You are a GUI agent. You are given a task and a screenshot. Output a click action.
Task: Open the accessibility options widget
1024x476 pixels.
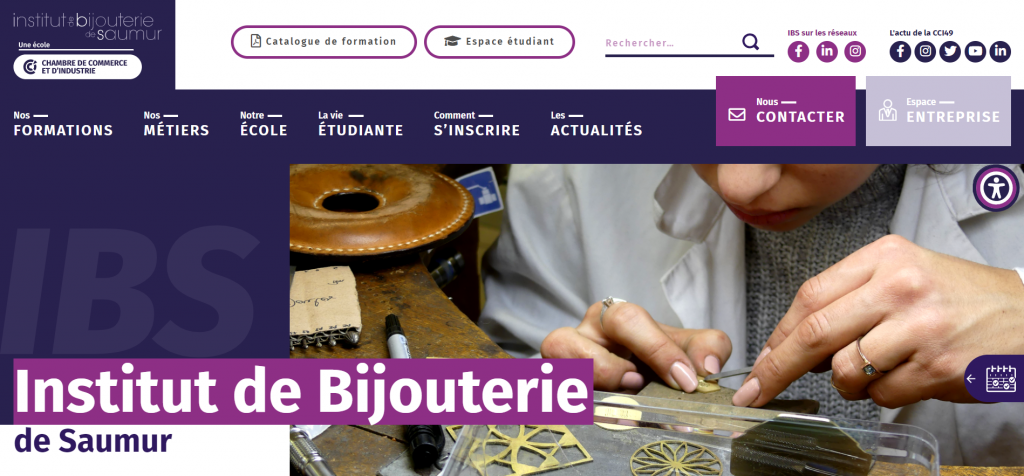click(996, 188)
